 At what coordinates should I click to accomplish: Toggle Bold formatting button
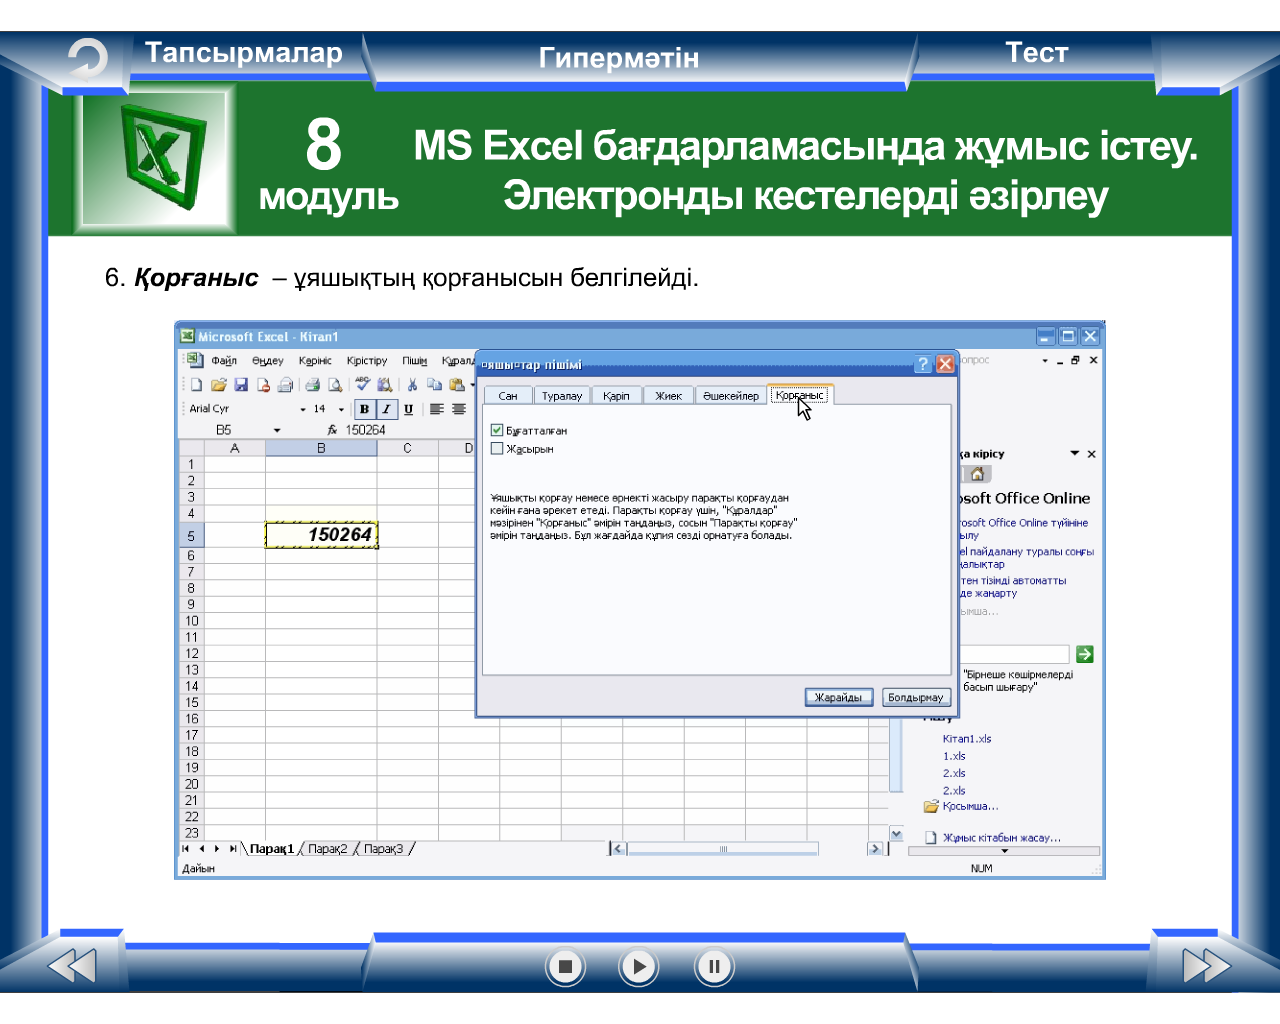[364, 409]
